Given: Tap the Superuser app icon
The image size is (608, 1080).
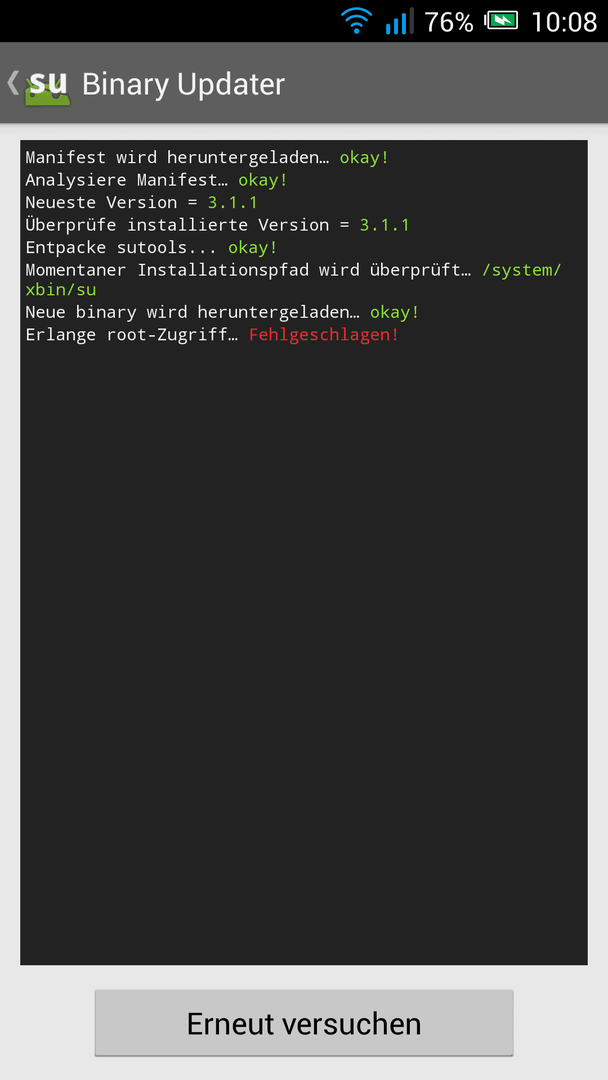Looking at the screenshot, I should click(x=48, y=85).
